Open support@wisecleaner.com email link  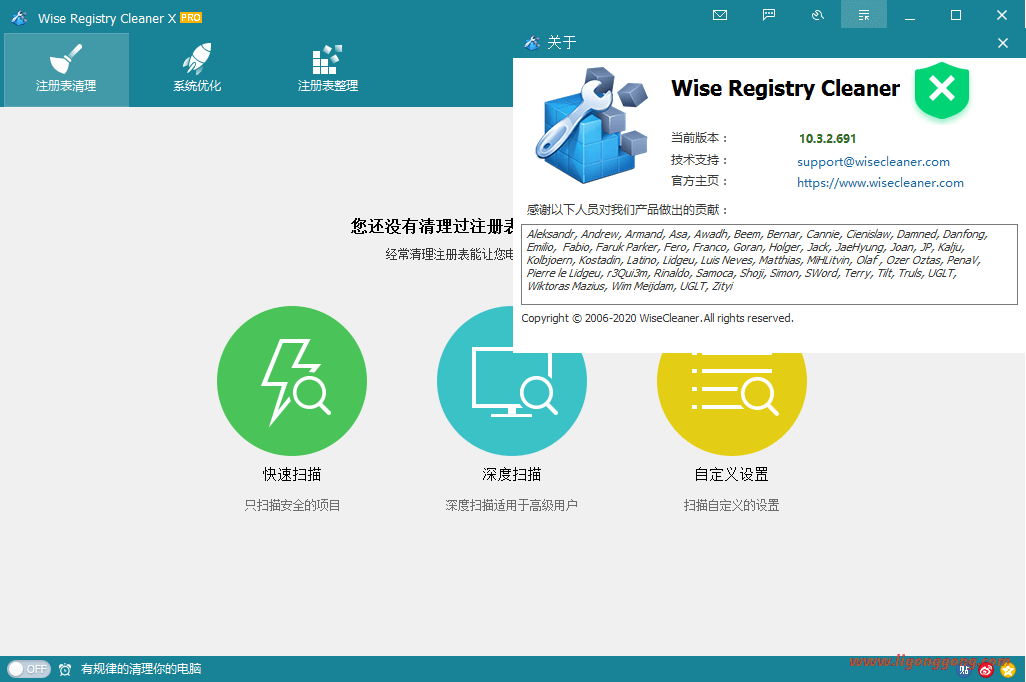[873, 162]
